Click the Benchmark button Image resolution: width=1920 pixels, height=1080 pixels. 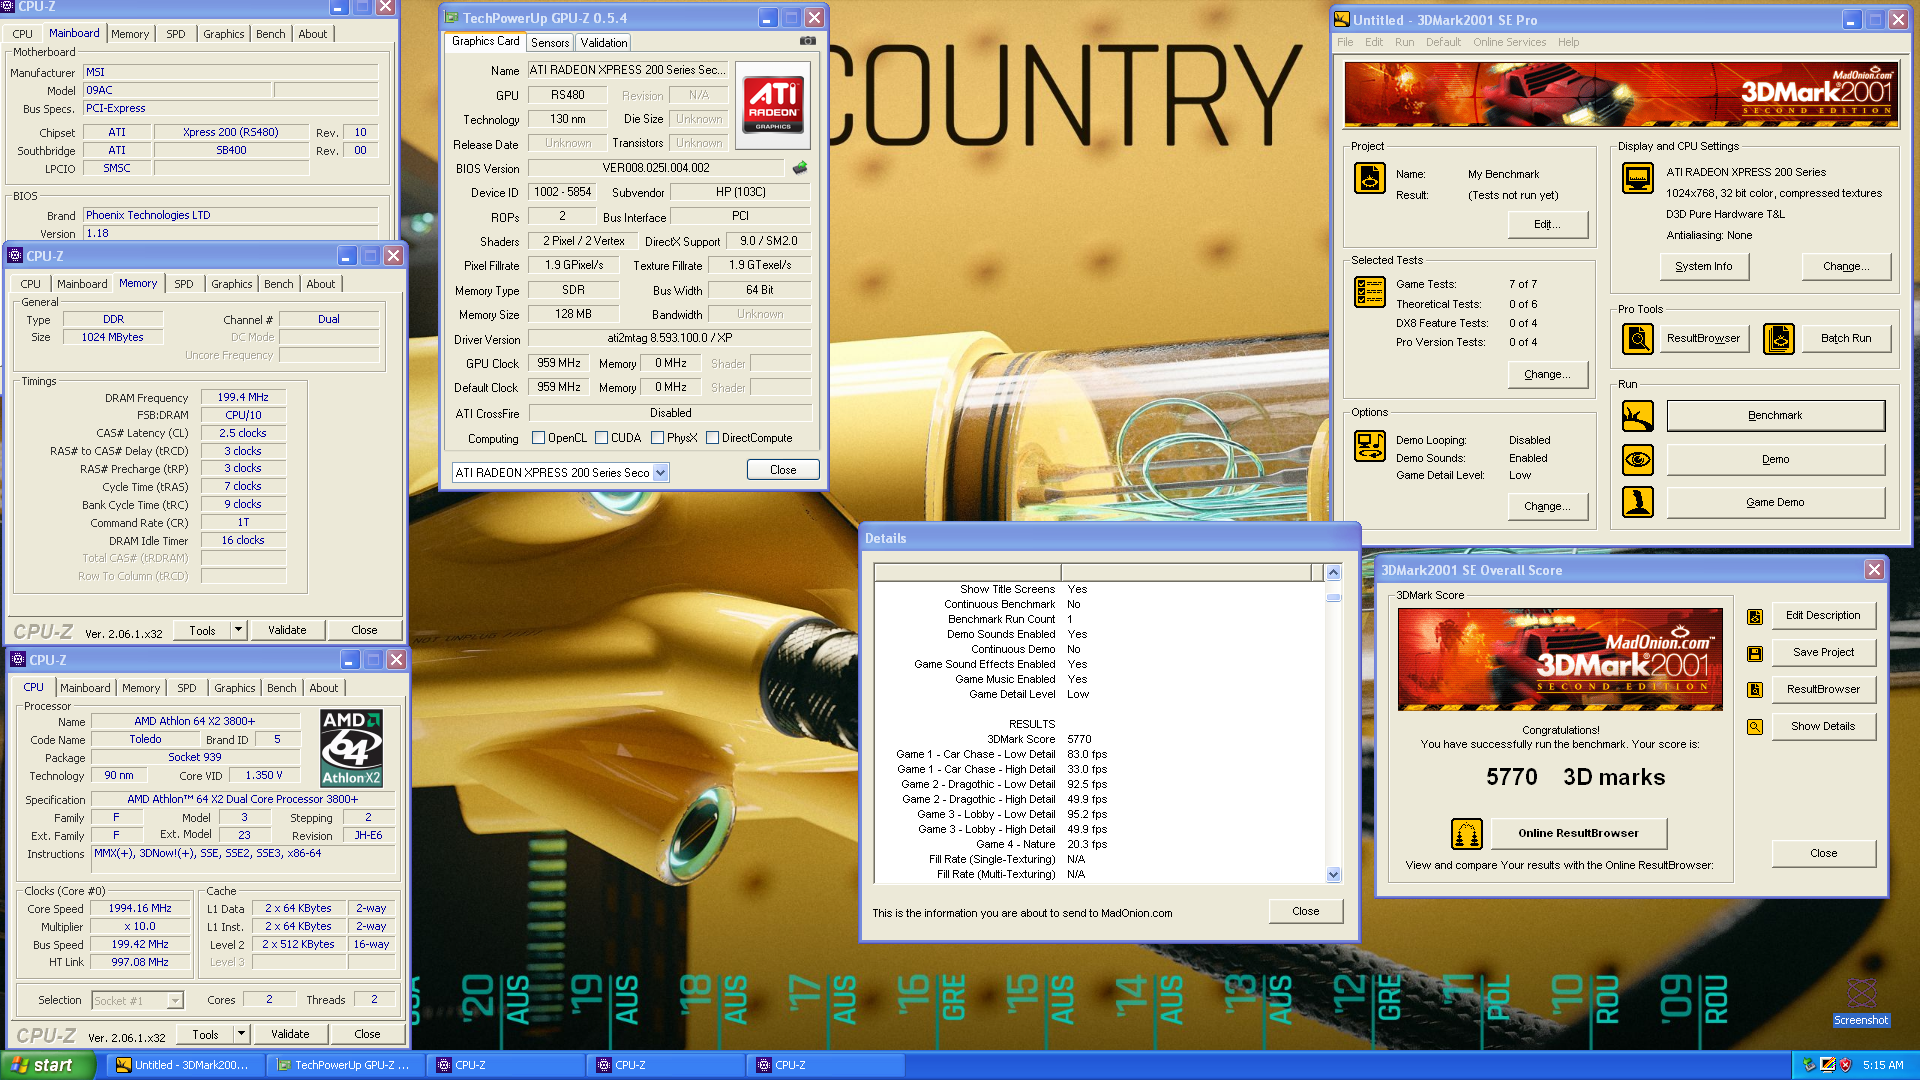pyautogui.click(x=1775, y=416)
